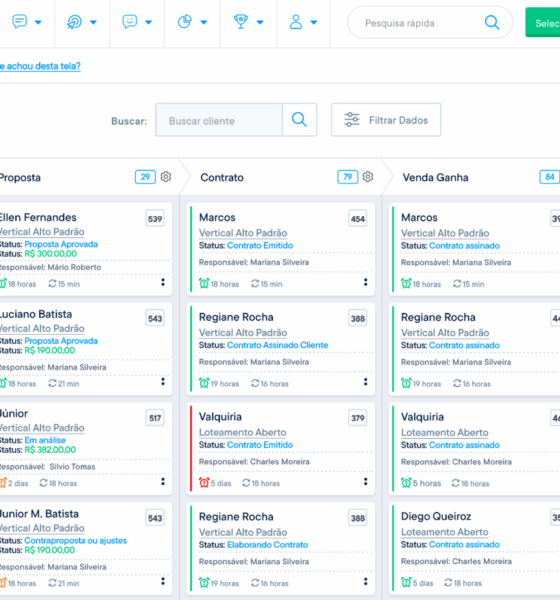Click the pie chart reports icon

coord(184,22)
